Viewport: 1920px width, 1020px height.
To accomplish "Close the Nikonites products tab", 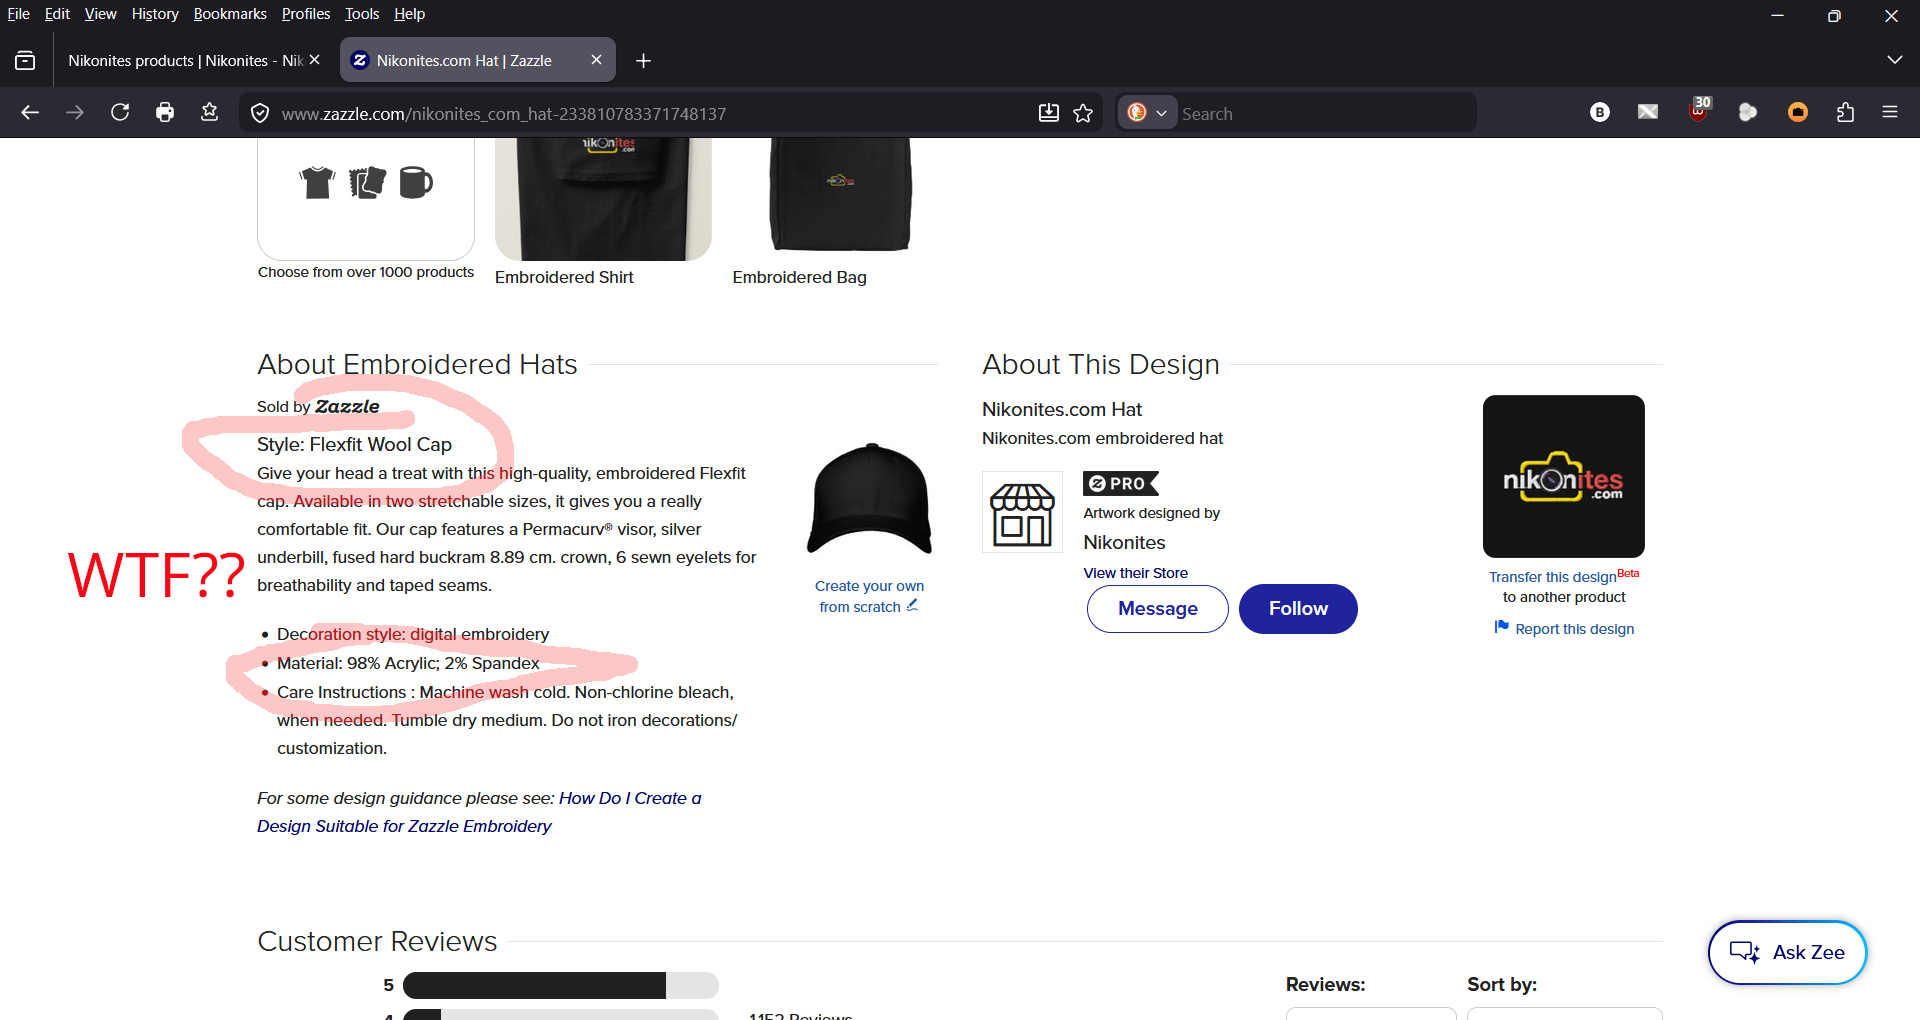I will [x=315, y=60].
